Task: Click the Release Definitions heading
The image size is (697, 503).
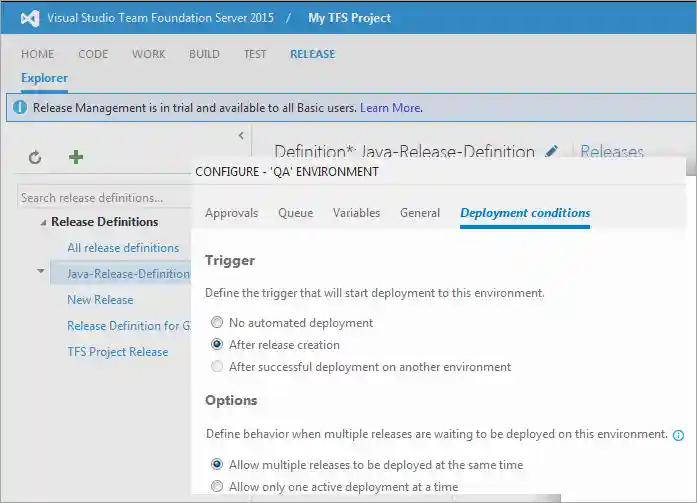Action: tap(104, 222)
